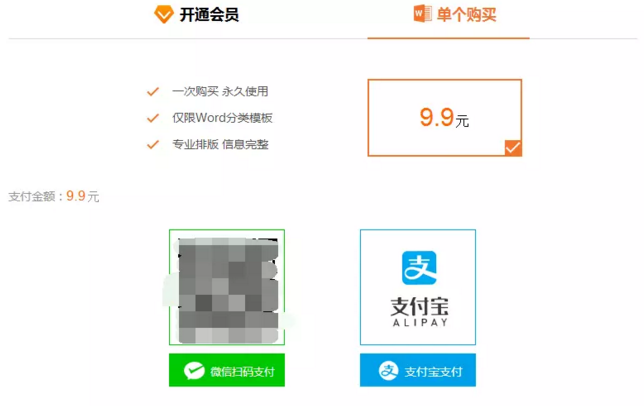This screenshot has width=644, height=406.
Task: Switch to the 单个购买 tab
Action: (455, 15)
